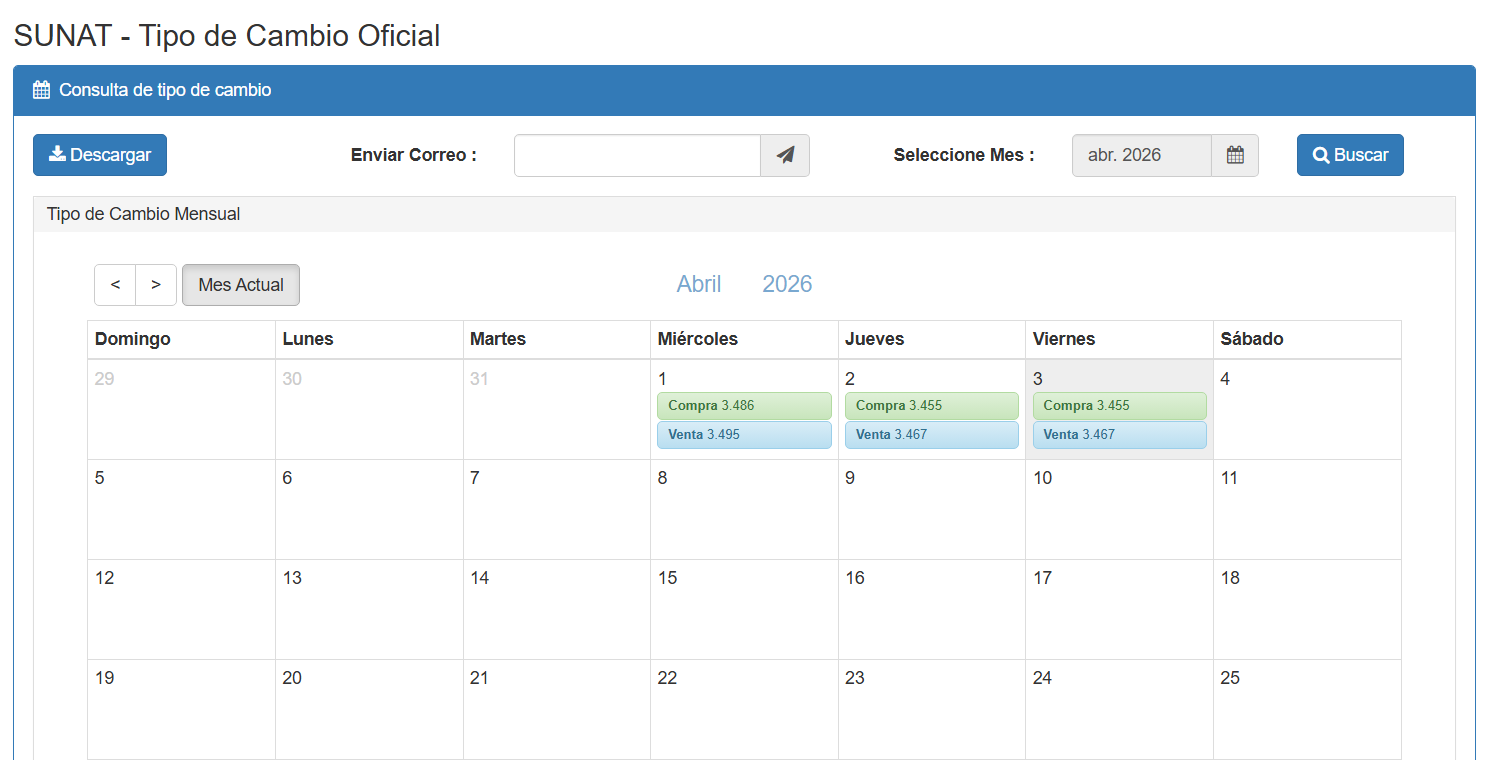Select Venta 3.467 on Friday April 3
This screenshot has width=1488, height=760.
1119,435
